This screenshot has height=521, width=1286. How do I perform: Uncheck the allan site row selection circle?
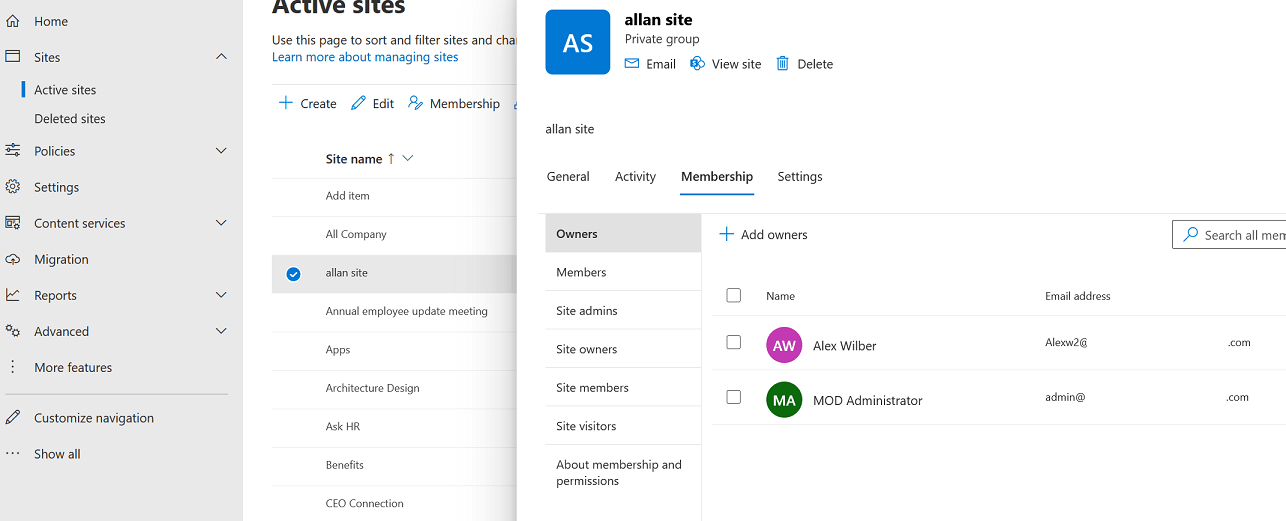[293, 273]
